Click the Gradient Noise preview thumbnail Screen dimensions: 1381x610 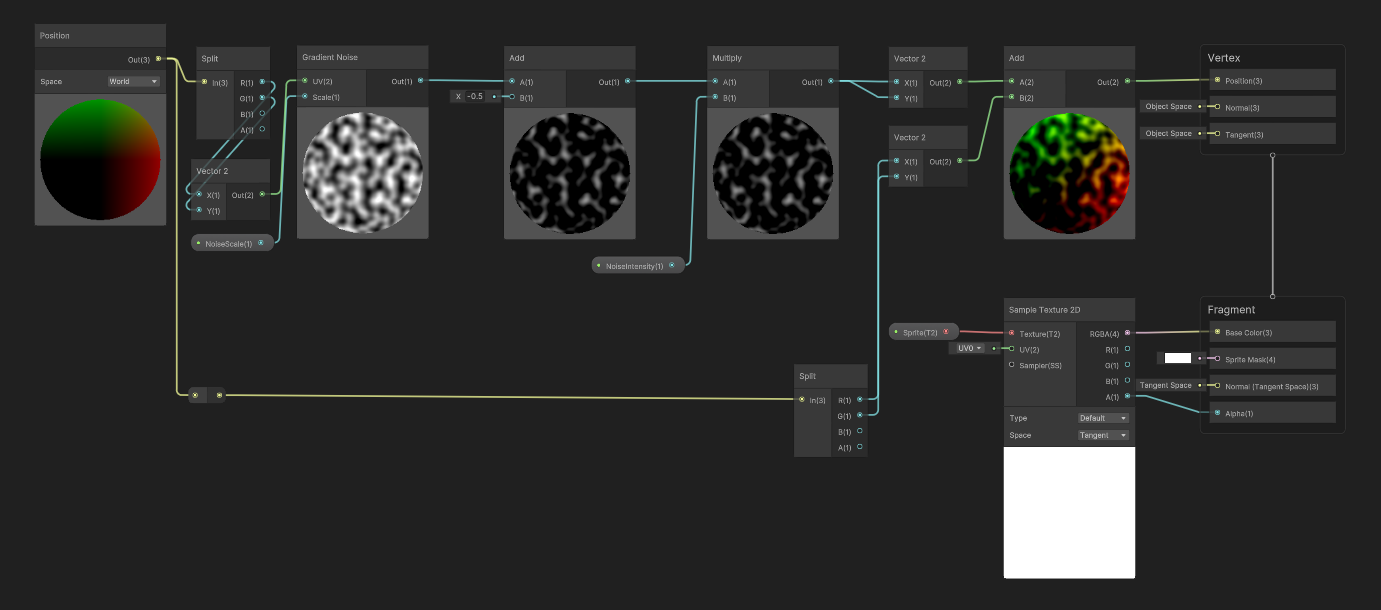pos(363,173)
